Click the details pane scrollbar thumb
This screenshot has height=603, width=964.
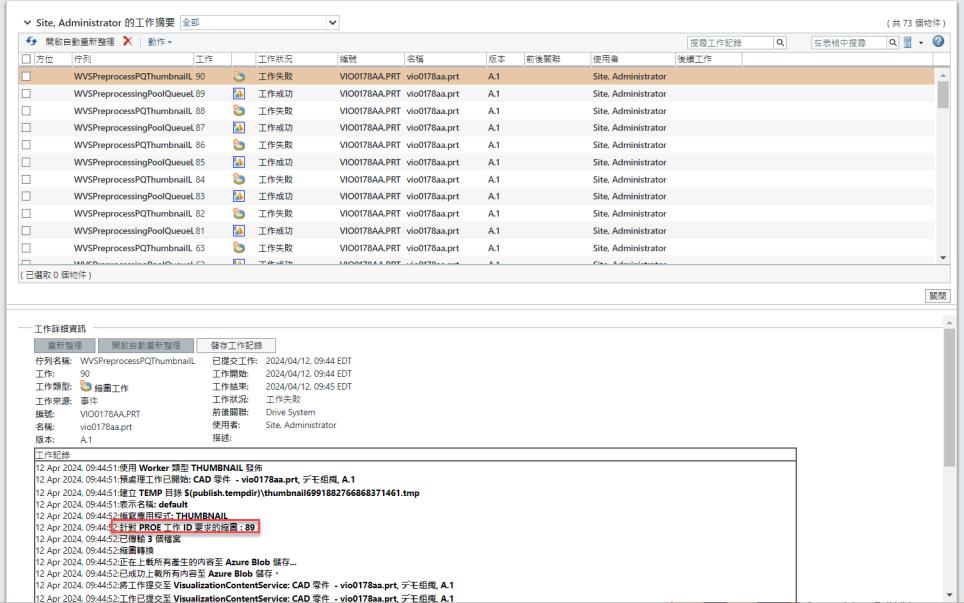point(949,397)
